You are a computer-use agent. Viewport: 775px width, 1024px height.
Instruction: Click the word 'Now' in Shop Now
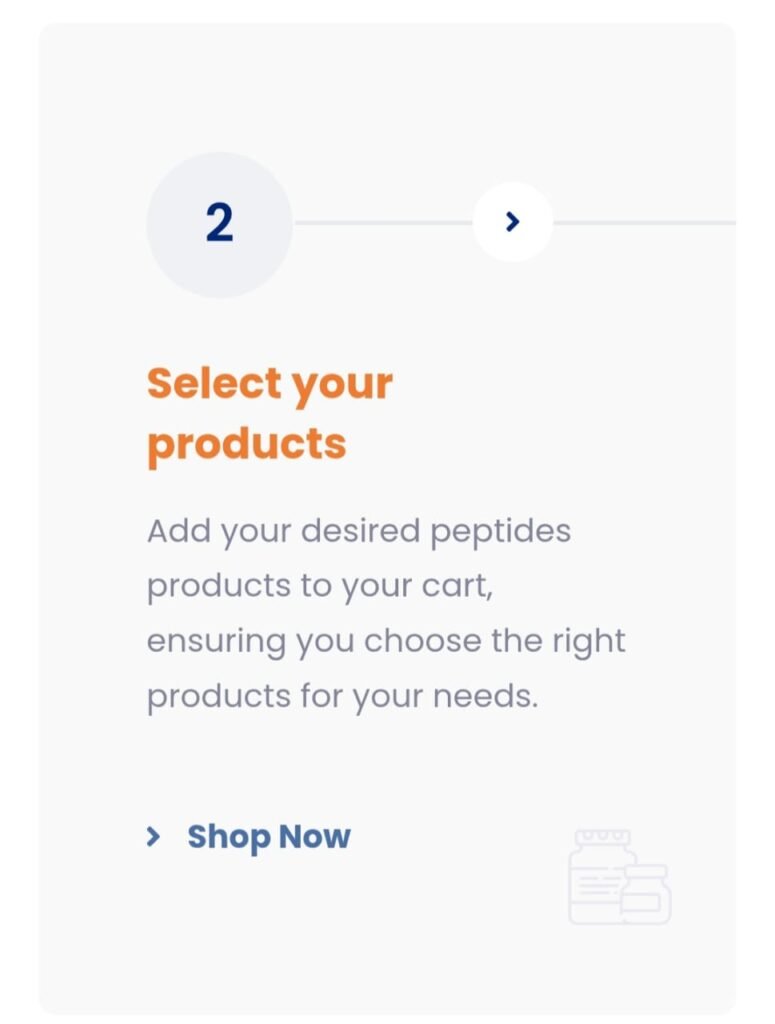(314, 837)
